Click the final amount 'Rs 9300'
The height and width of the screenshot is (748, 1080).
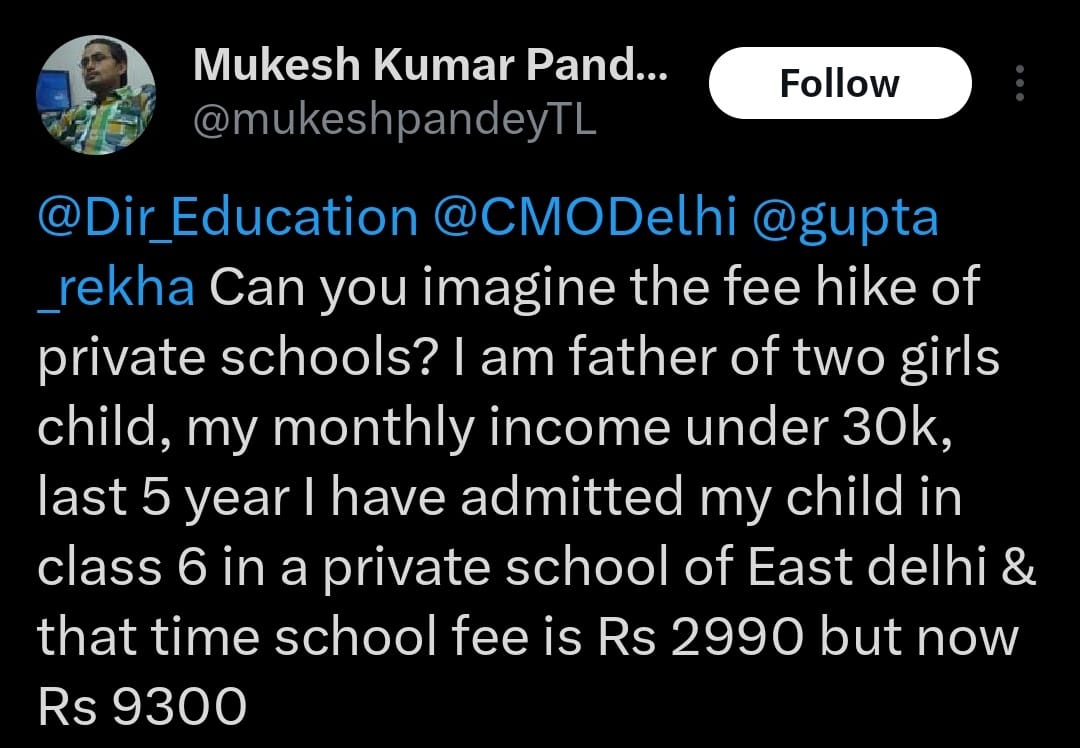point(142,707)
